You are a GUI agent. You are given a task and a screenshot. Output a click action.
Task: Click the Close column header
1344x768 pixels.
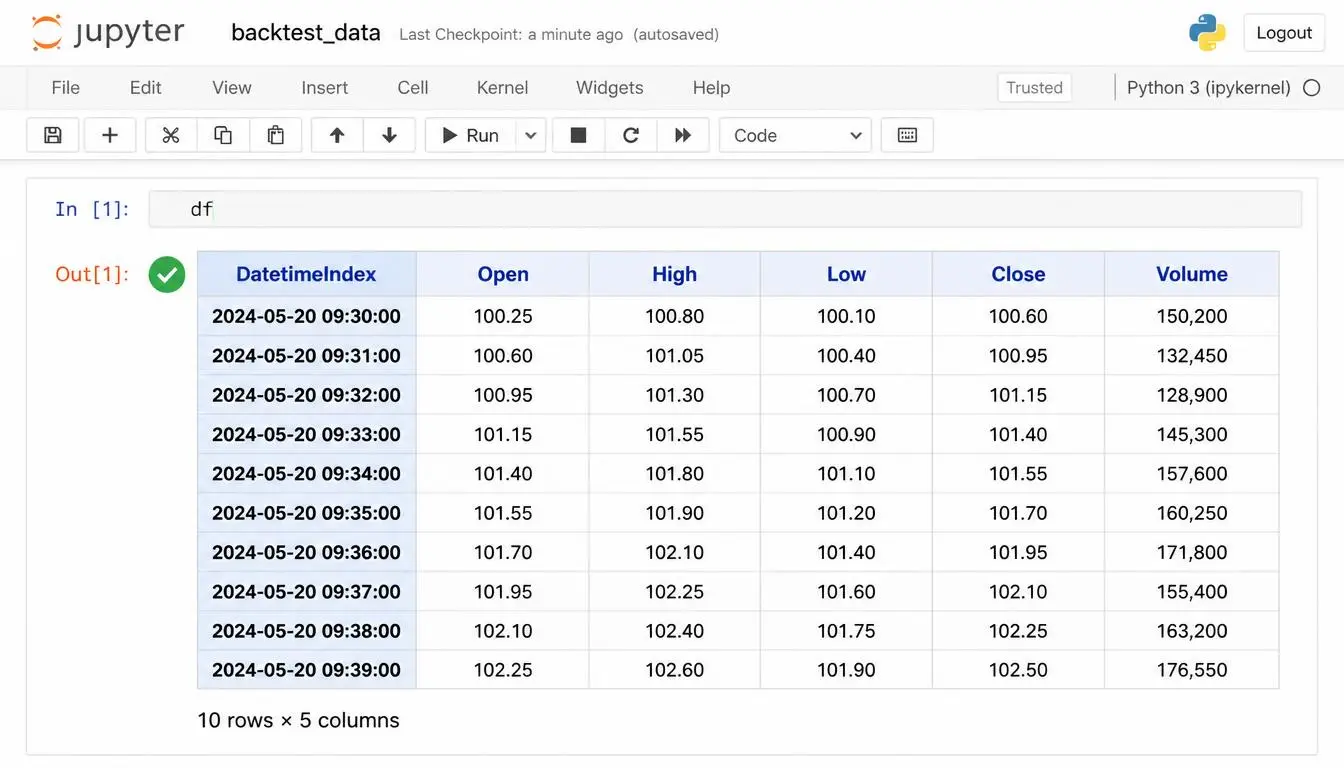pyautogui.click(x=1018, y=274)
